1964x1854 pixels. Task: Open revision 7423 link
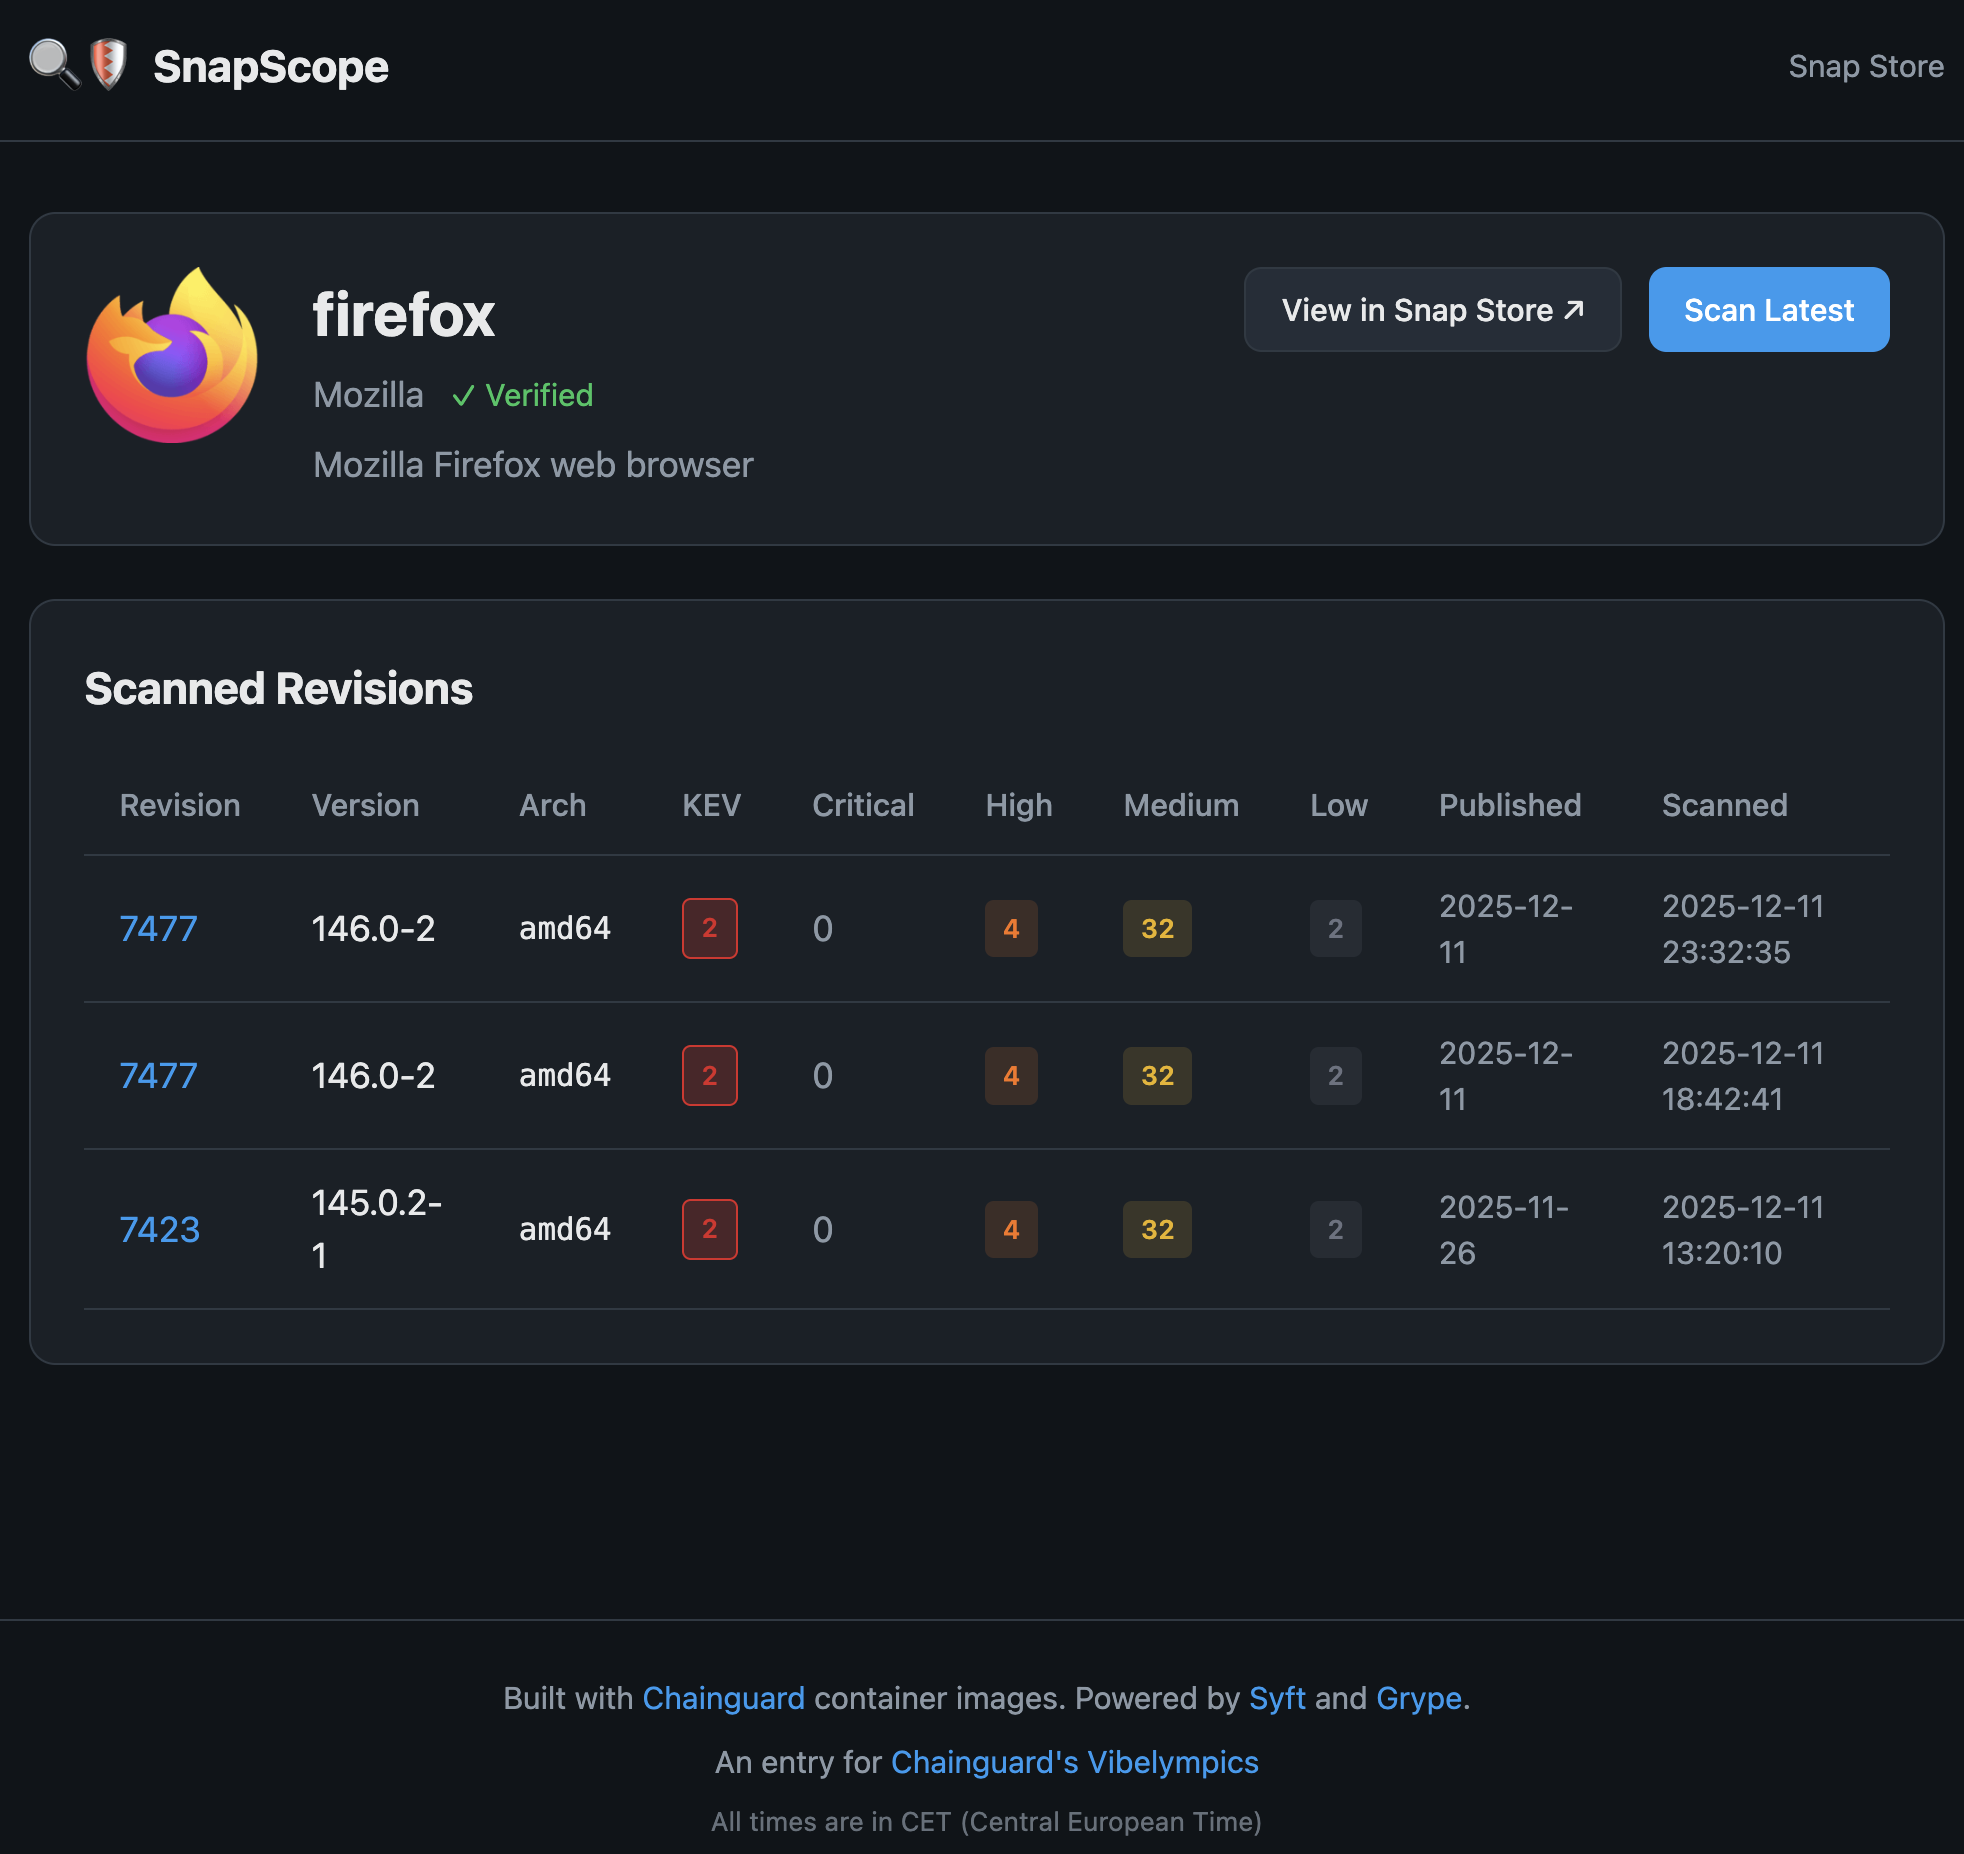[159, 1230]
